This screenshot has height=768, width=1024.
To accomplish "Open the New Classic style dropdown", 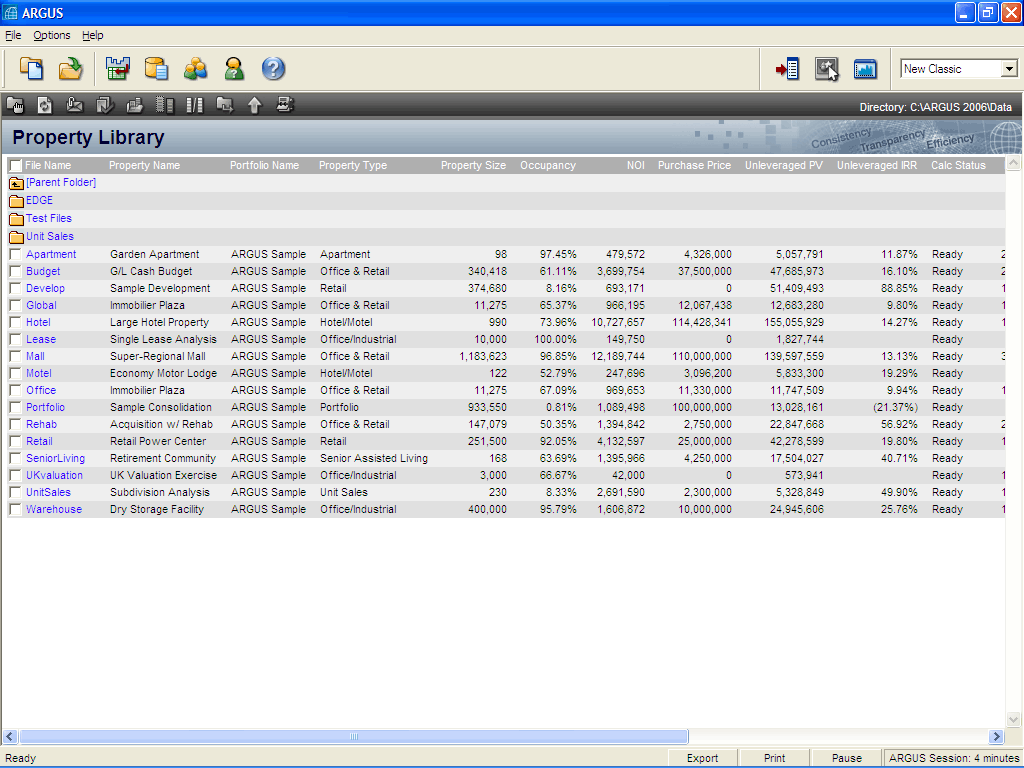I will click(x=1009, y=69).
